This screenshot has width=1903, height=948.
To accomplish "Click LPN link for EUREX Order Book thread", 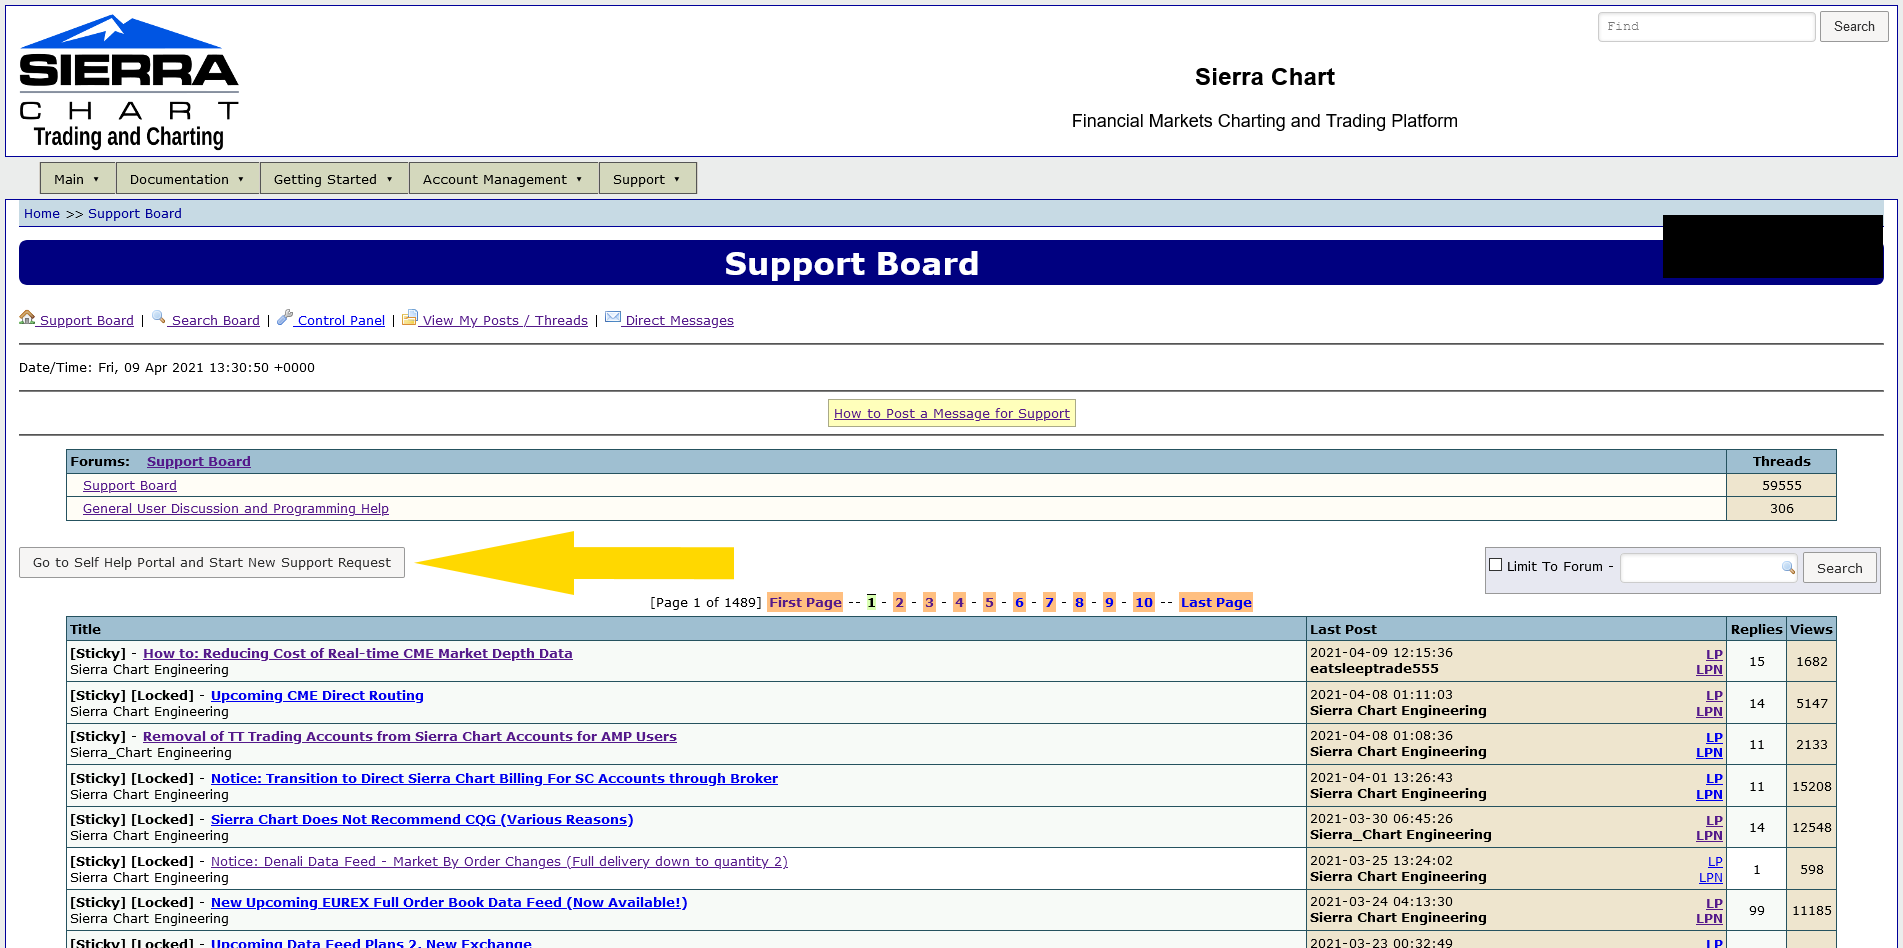I will click(1709, 919).
